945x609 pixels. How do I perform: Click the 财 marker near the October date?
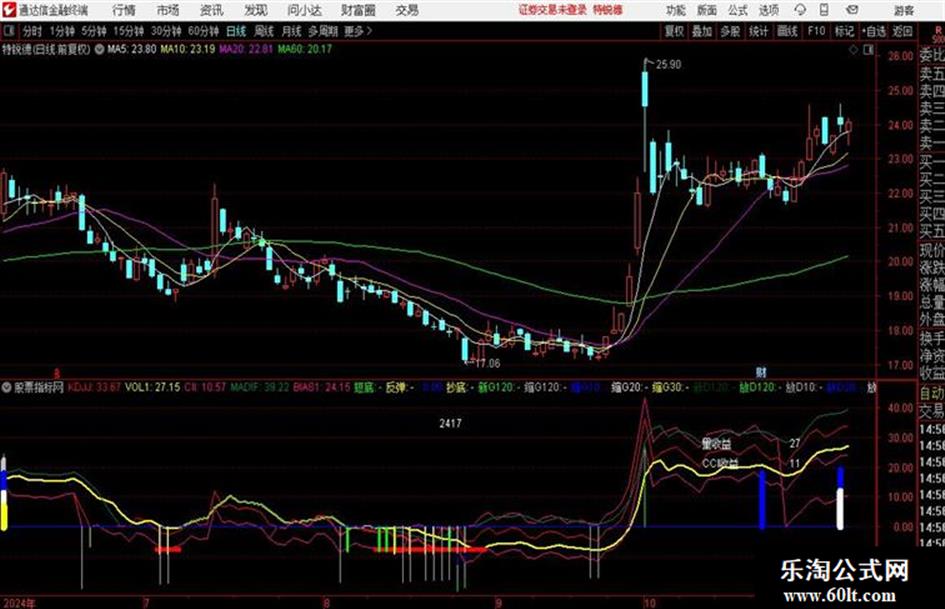click(761, 372)
